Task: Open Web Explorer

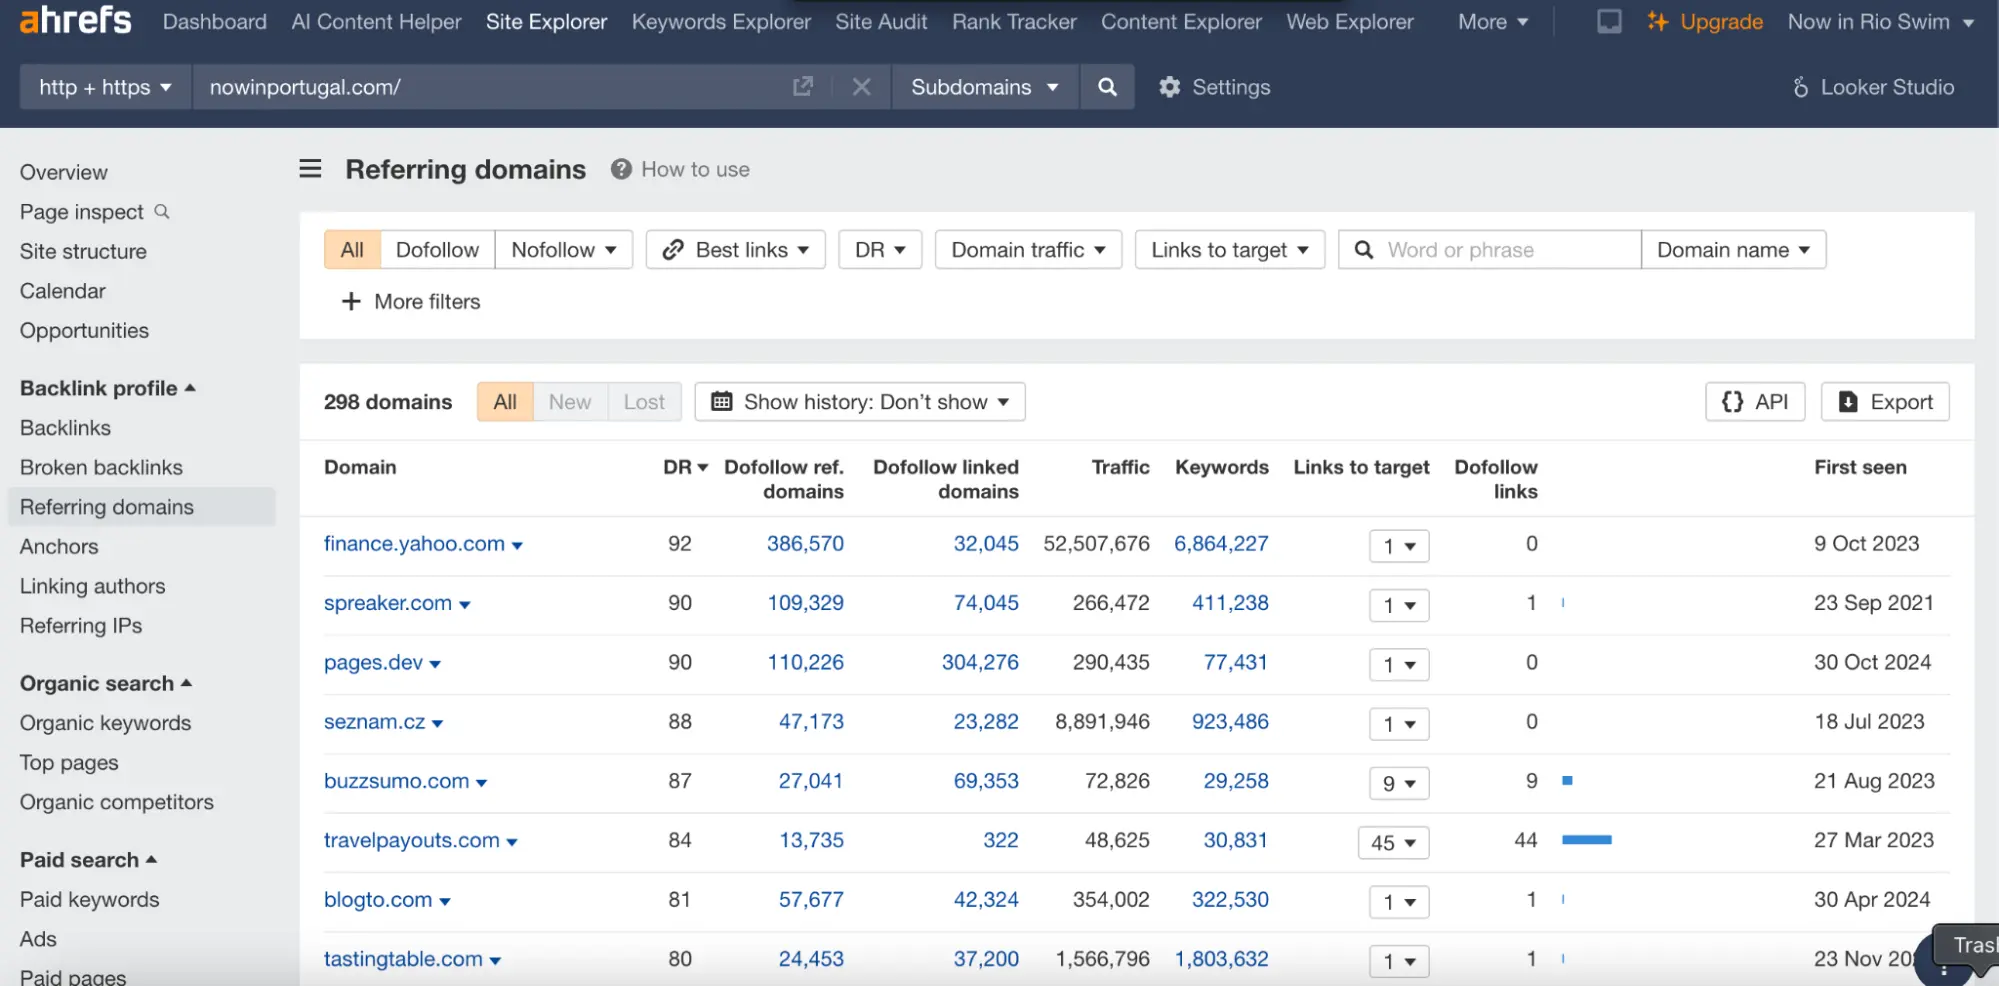Action: pyautogui.click(x=1349, y=21)
